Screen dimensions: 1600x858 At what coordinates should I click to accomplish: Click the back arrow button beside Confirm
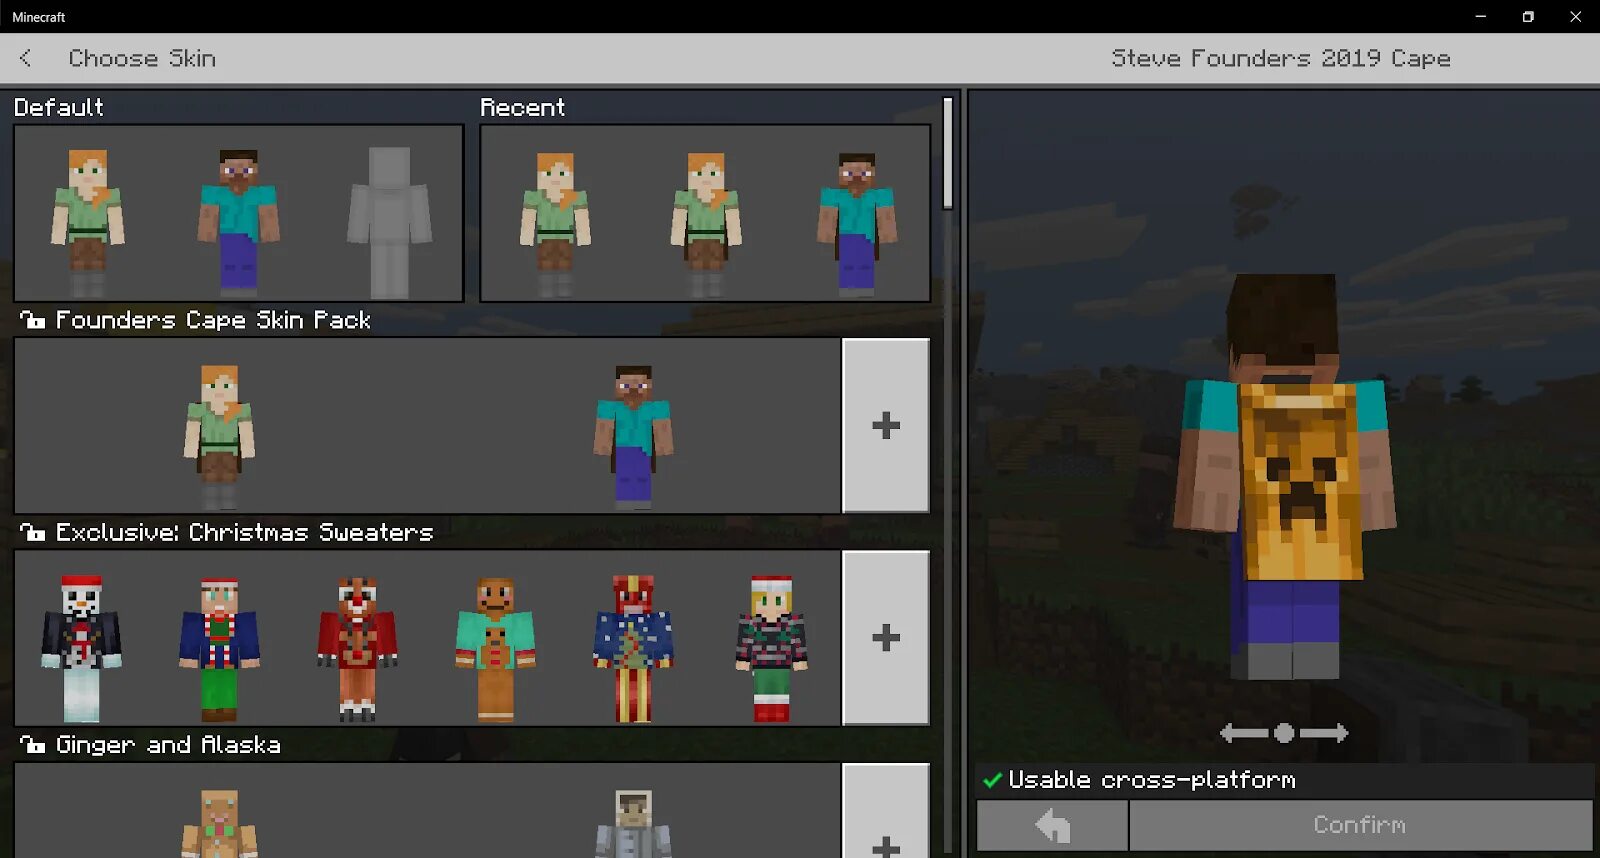(1052, 825)
